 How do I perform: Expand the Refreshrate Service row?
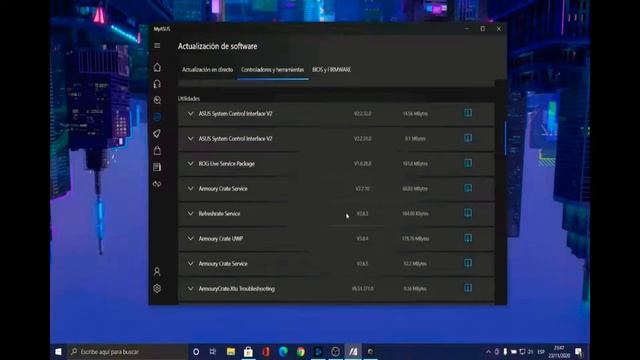point(190,213)
